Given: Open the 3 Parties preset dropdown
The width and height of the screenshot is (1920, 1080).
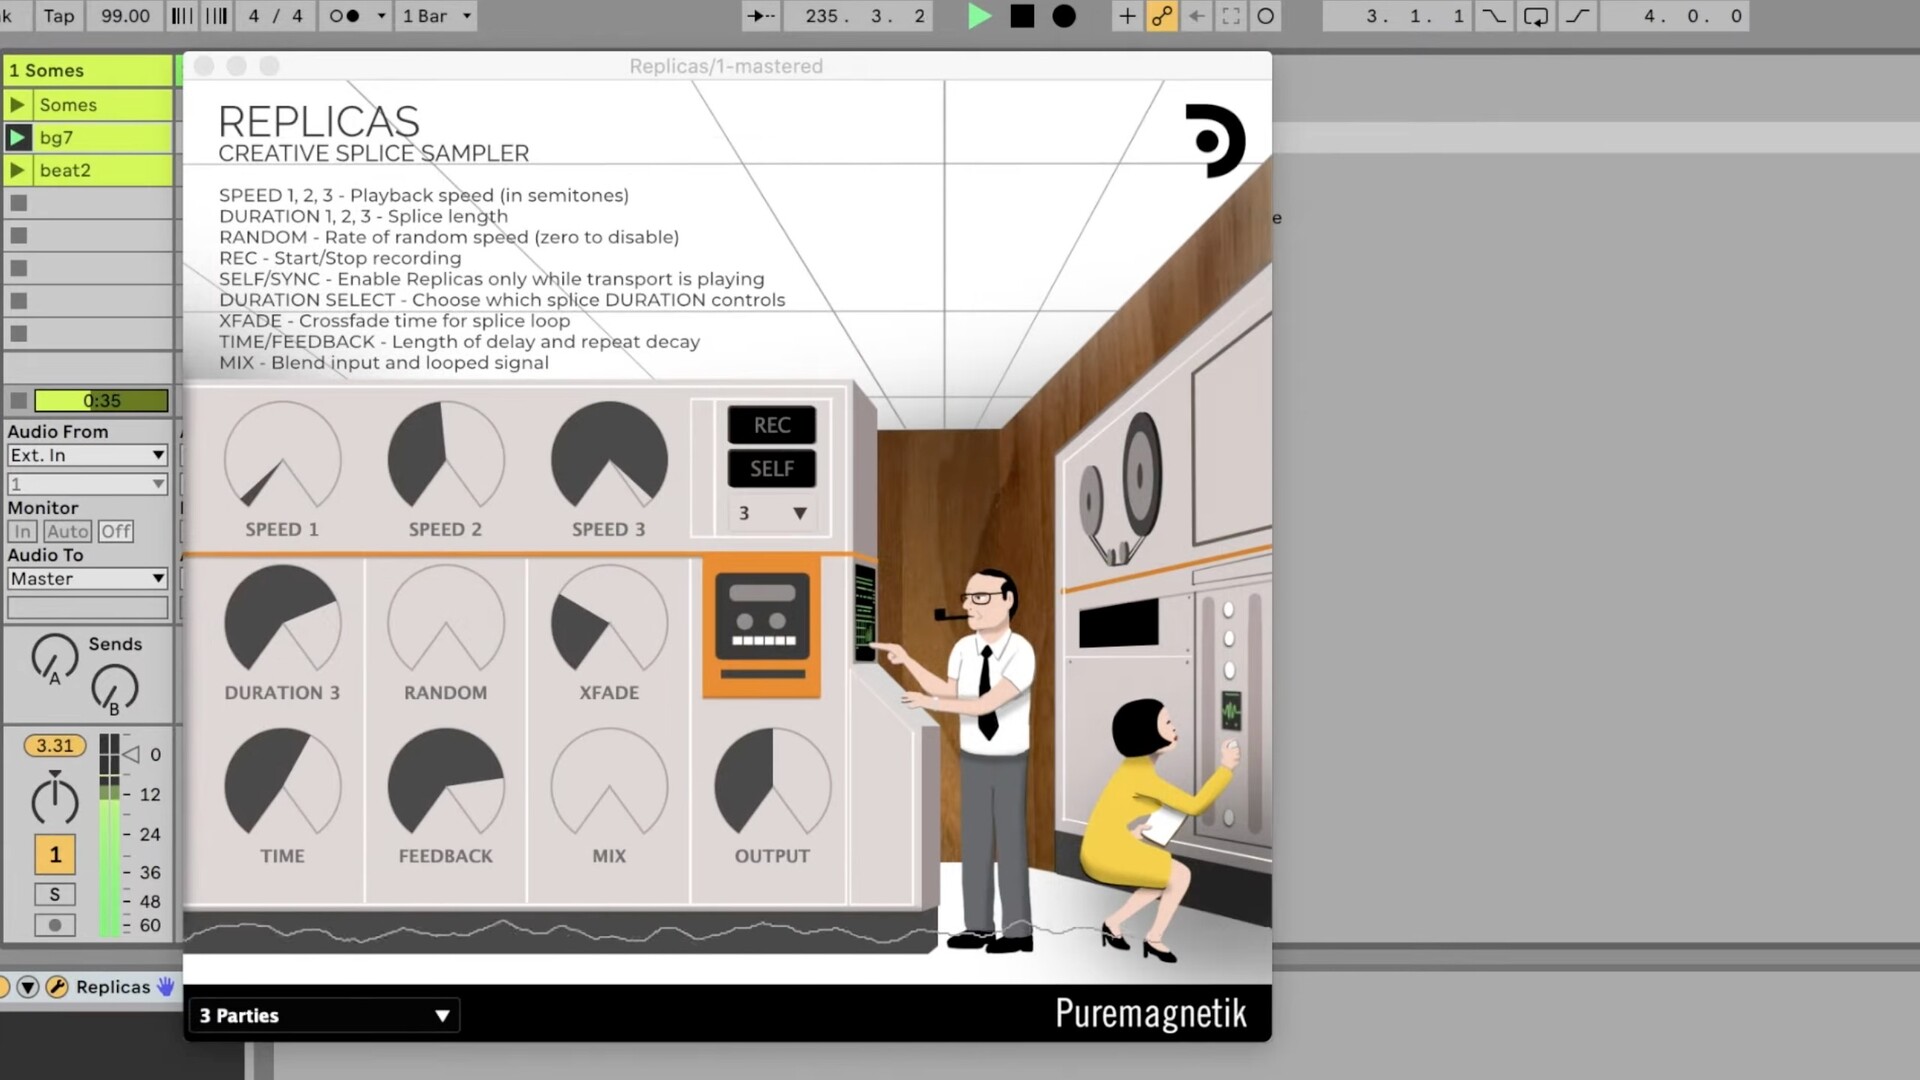Looking at the screenshot, I should point(324,1015).
